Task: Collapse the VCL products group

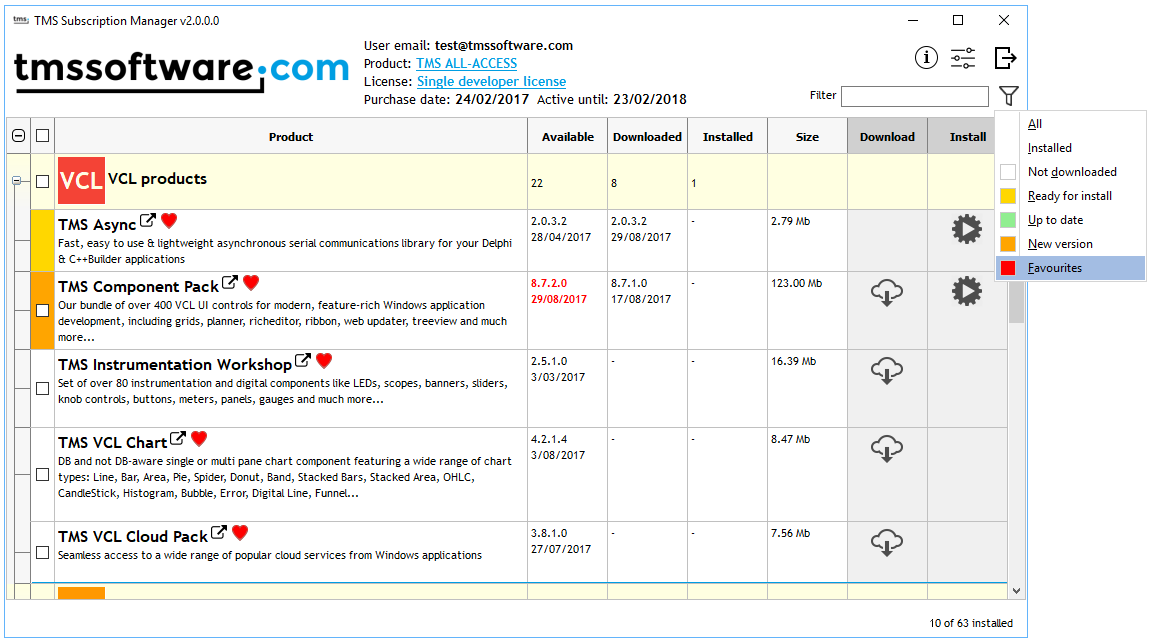Action: pyautogui.click(x=16, y=181)
